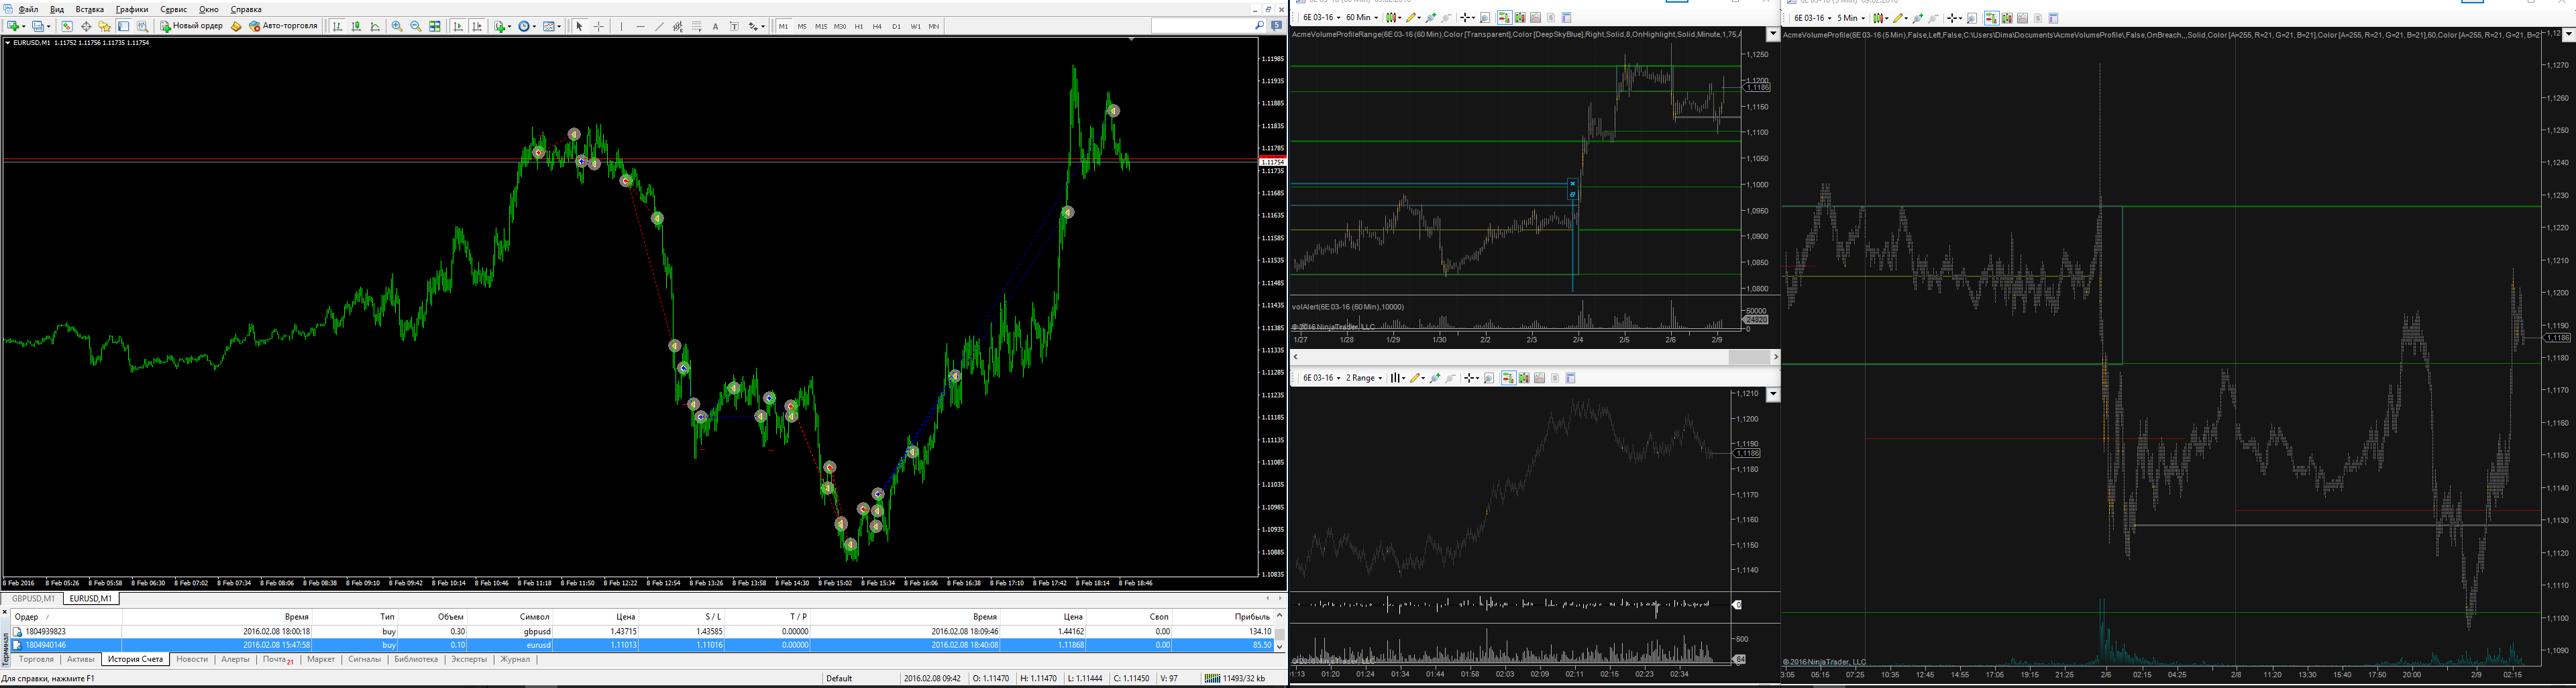Zoom in on MetaTrader chart

[x=397, y=26]
